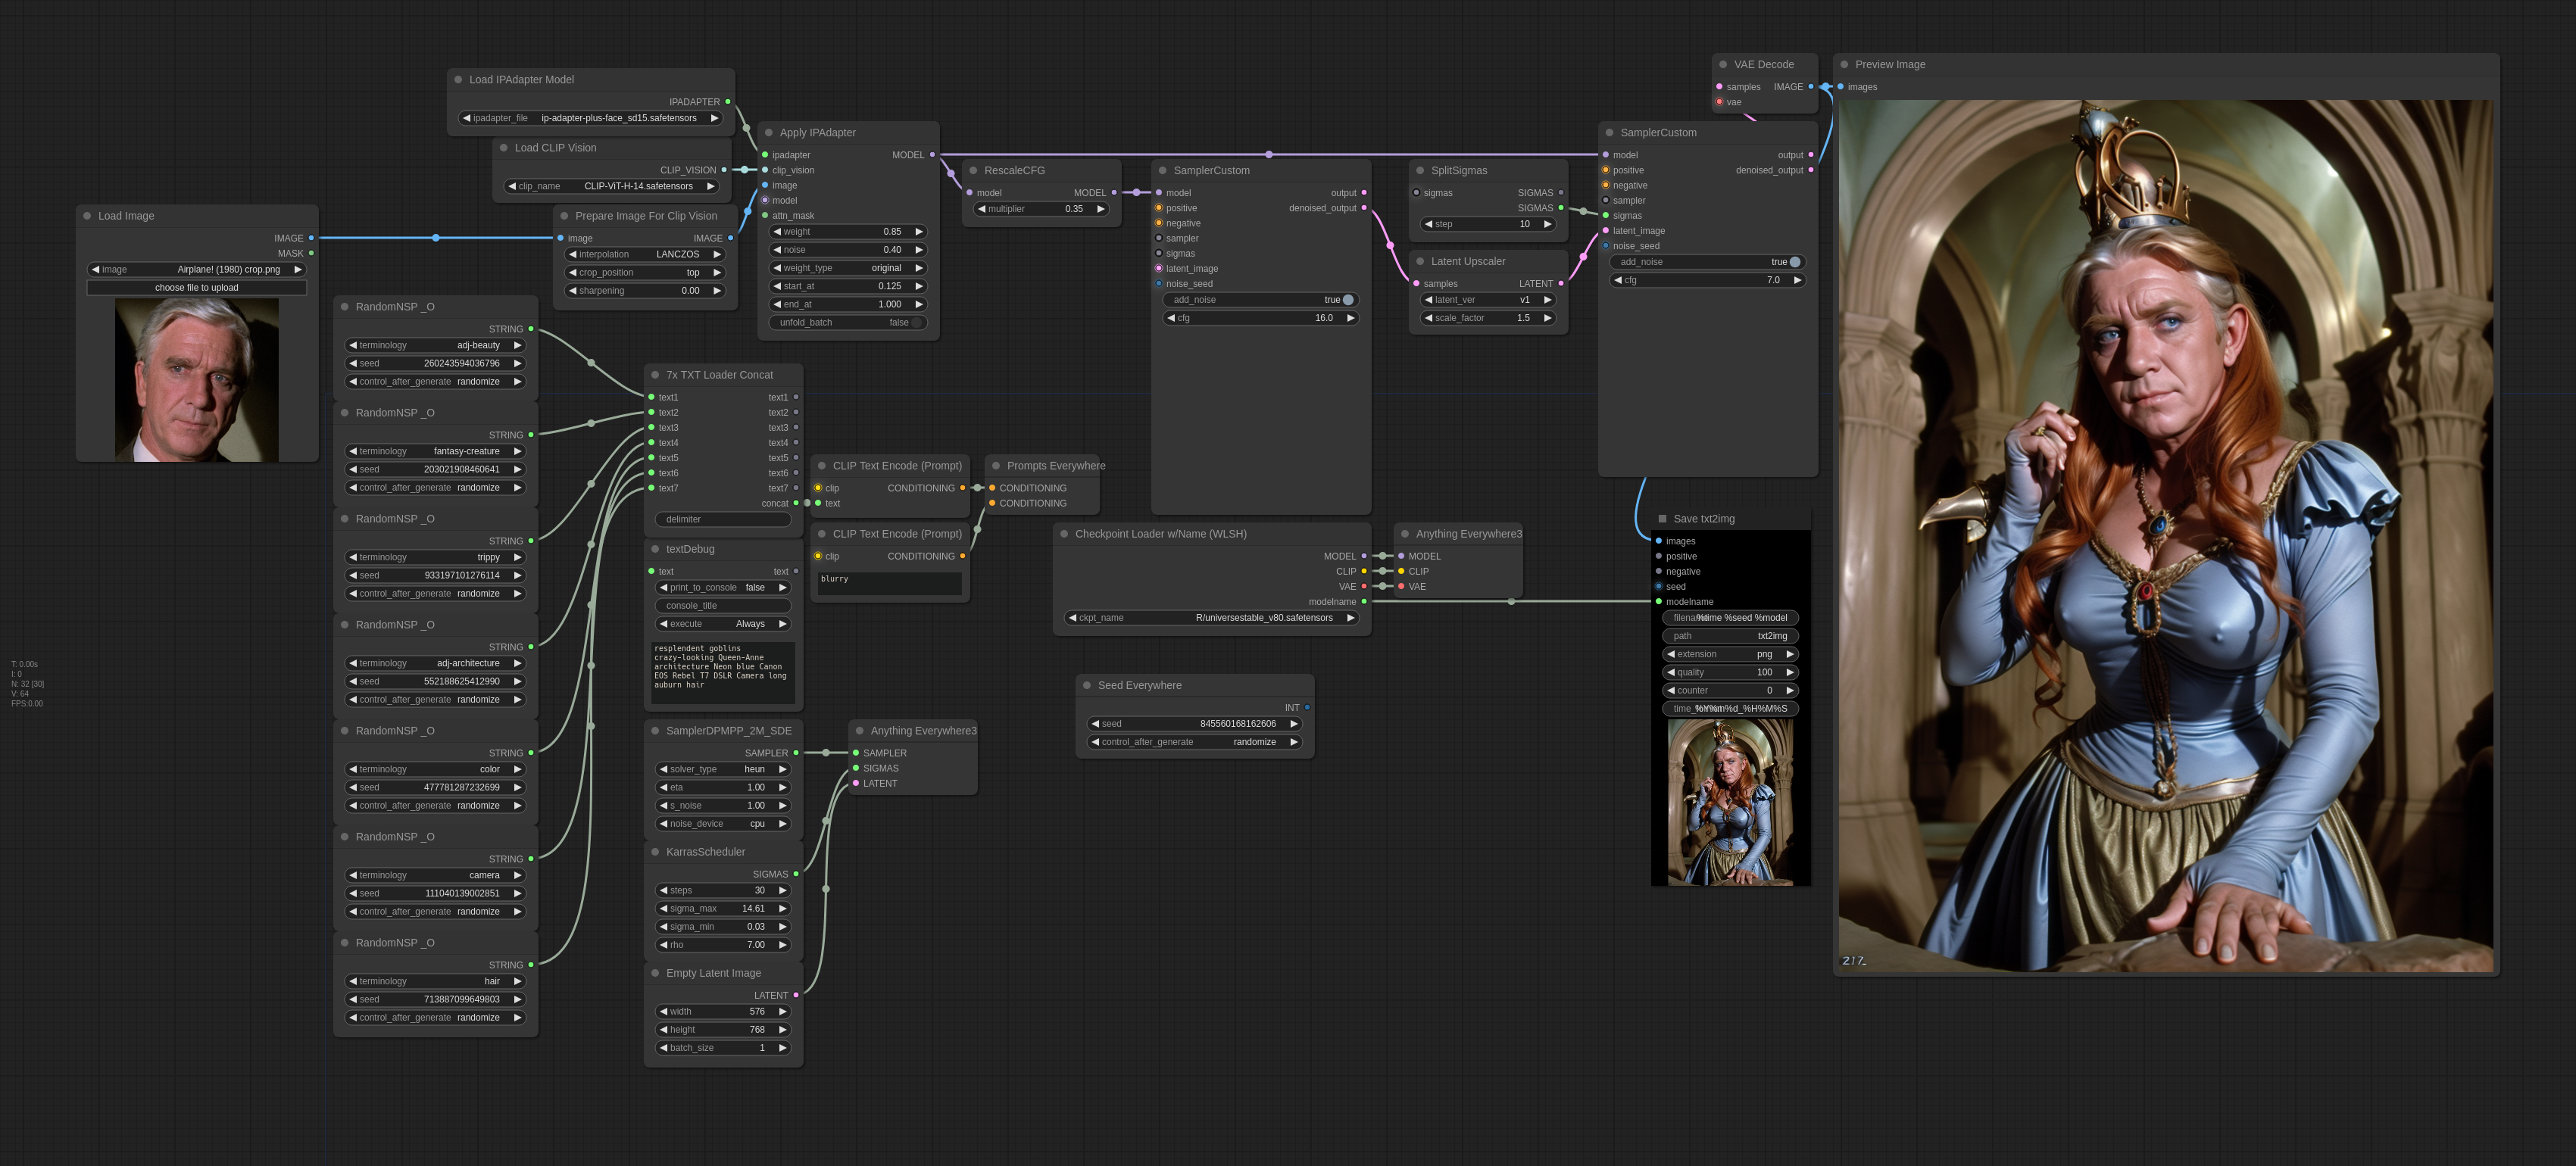
Task: Increase Latent Upscaler scale_factor with right arrow
Action: click(1547, 318)
